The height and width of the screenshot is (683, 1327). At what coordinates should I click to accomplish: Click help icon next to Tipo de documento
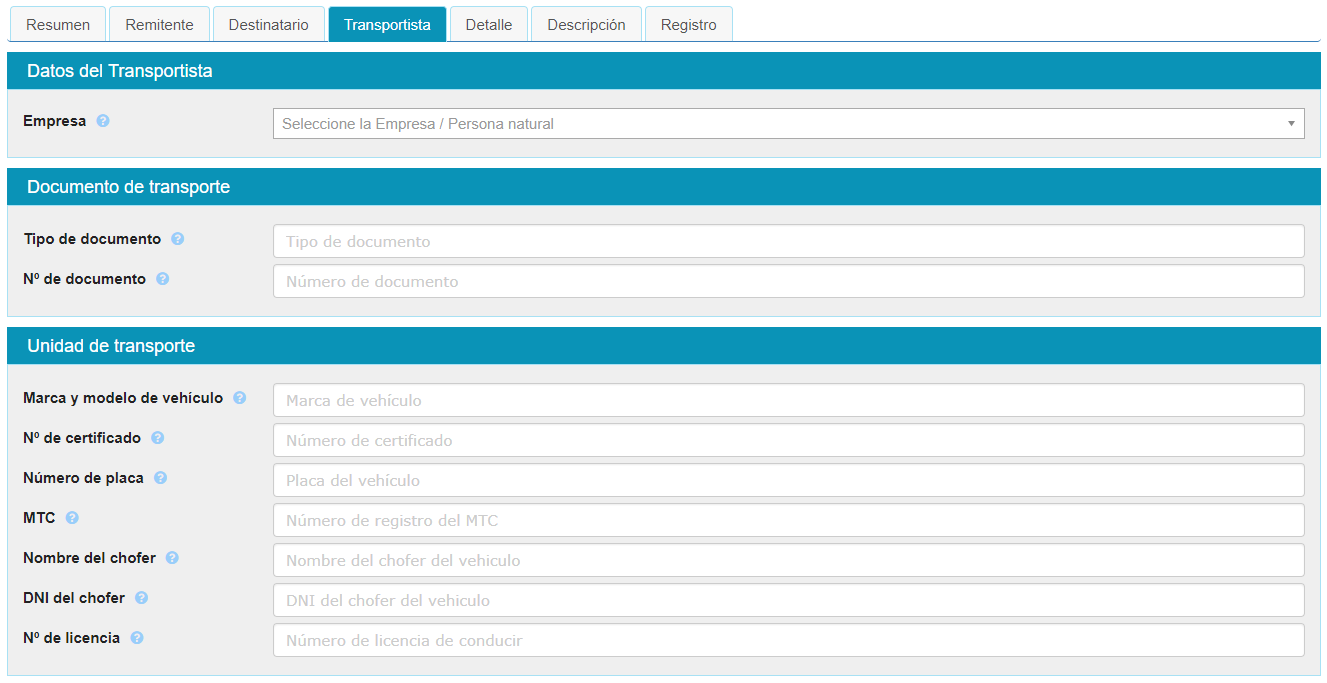178,239
